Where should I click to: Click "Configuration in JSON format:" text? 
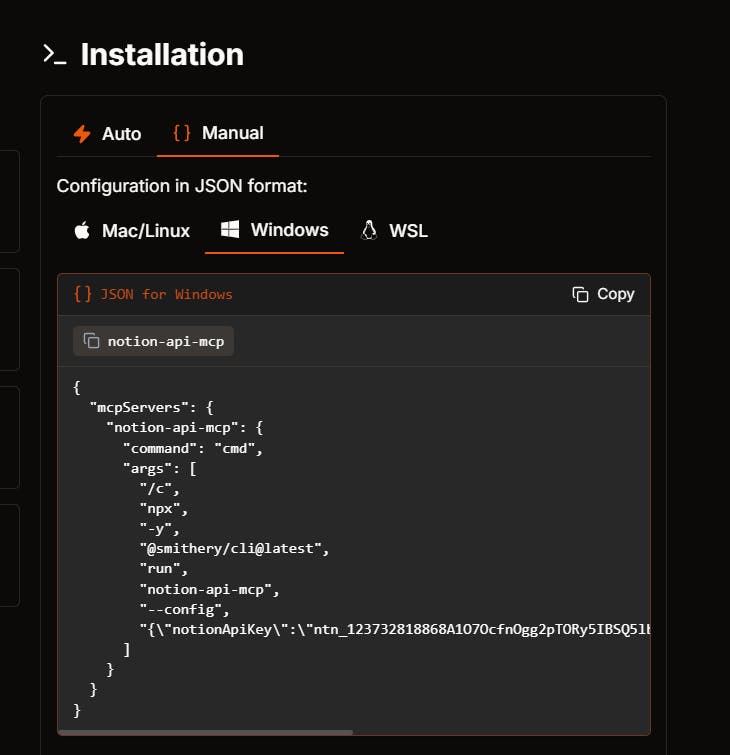182,186
